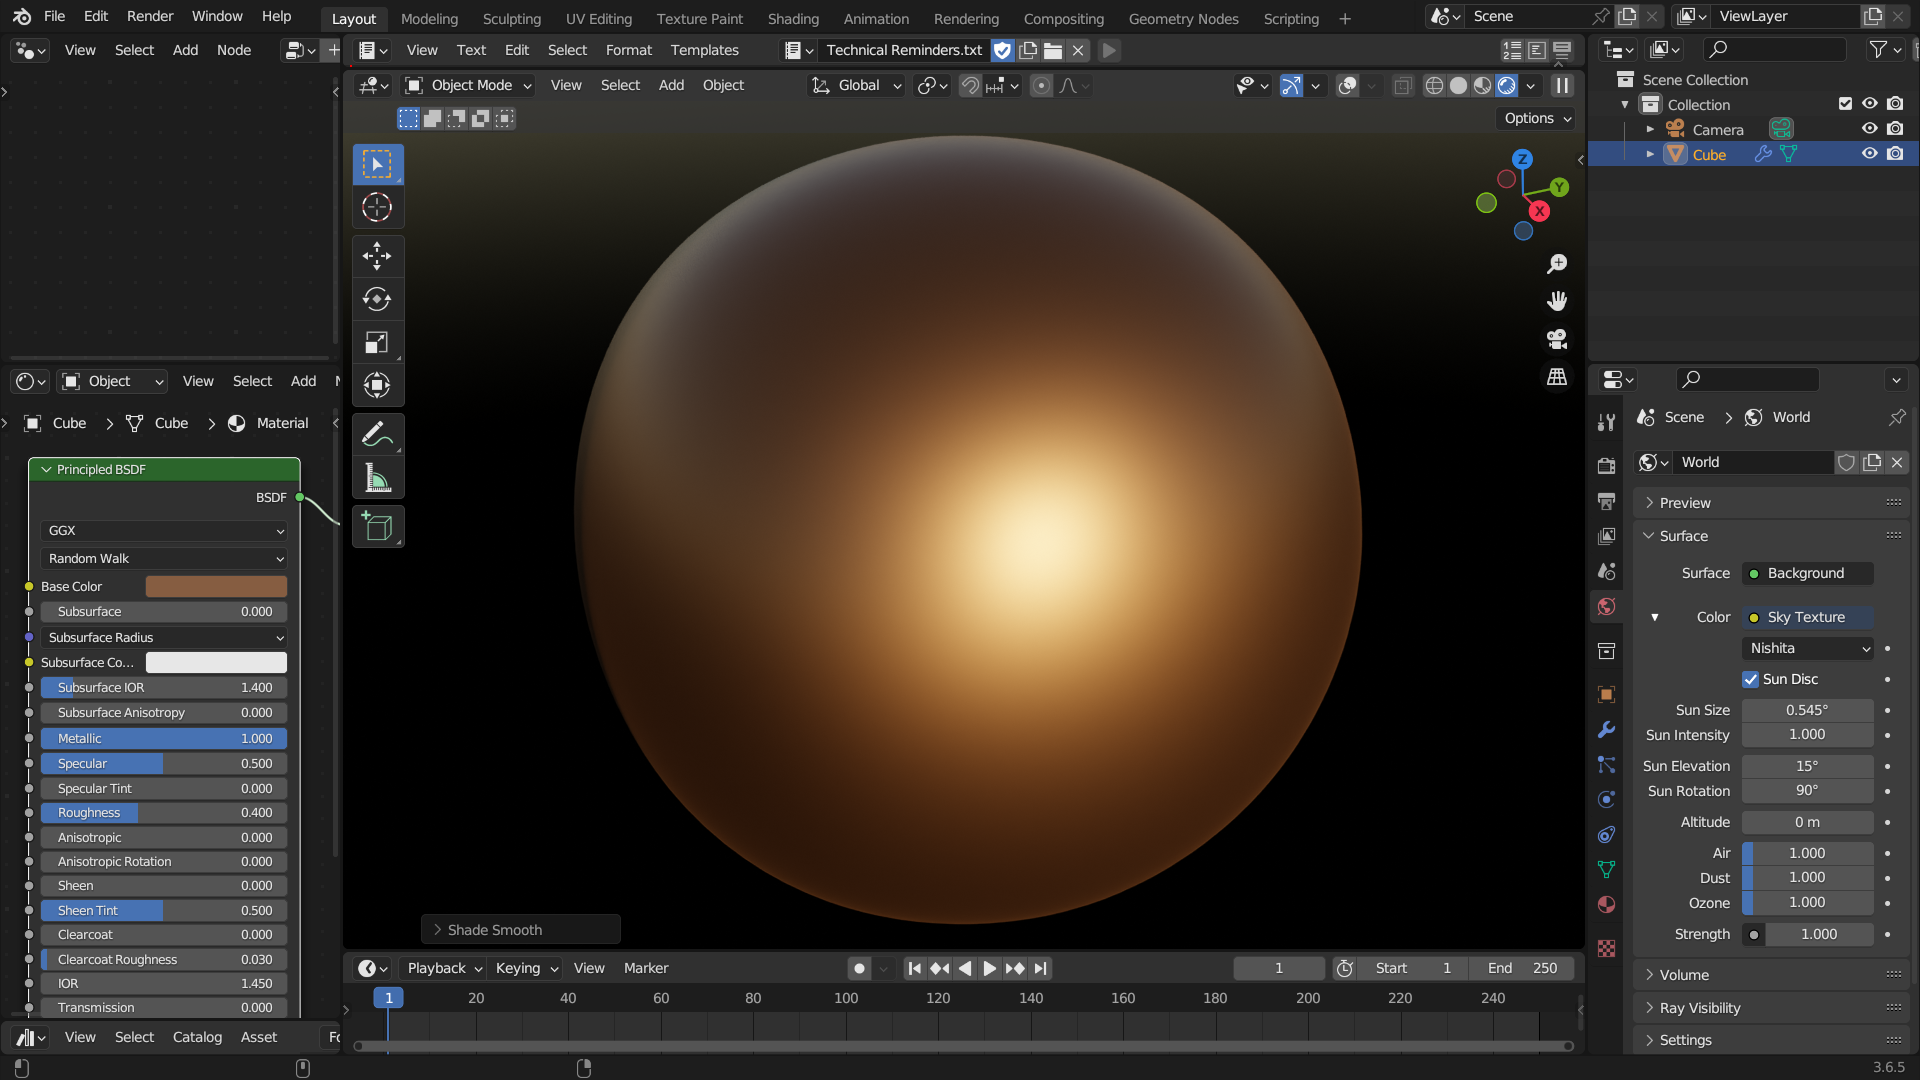This screenshot has height=1080, width=1920.
Task: Open the Texture properties checker icon
Action: (1606, 948)
